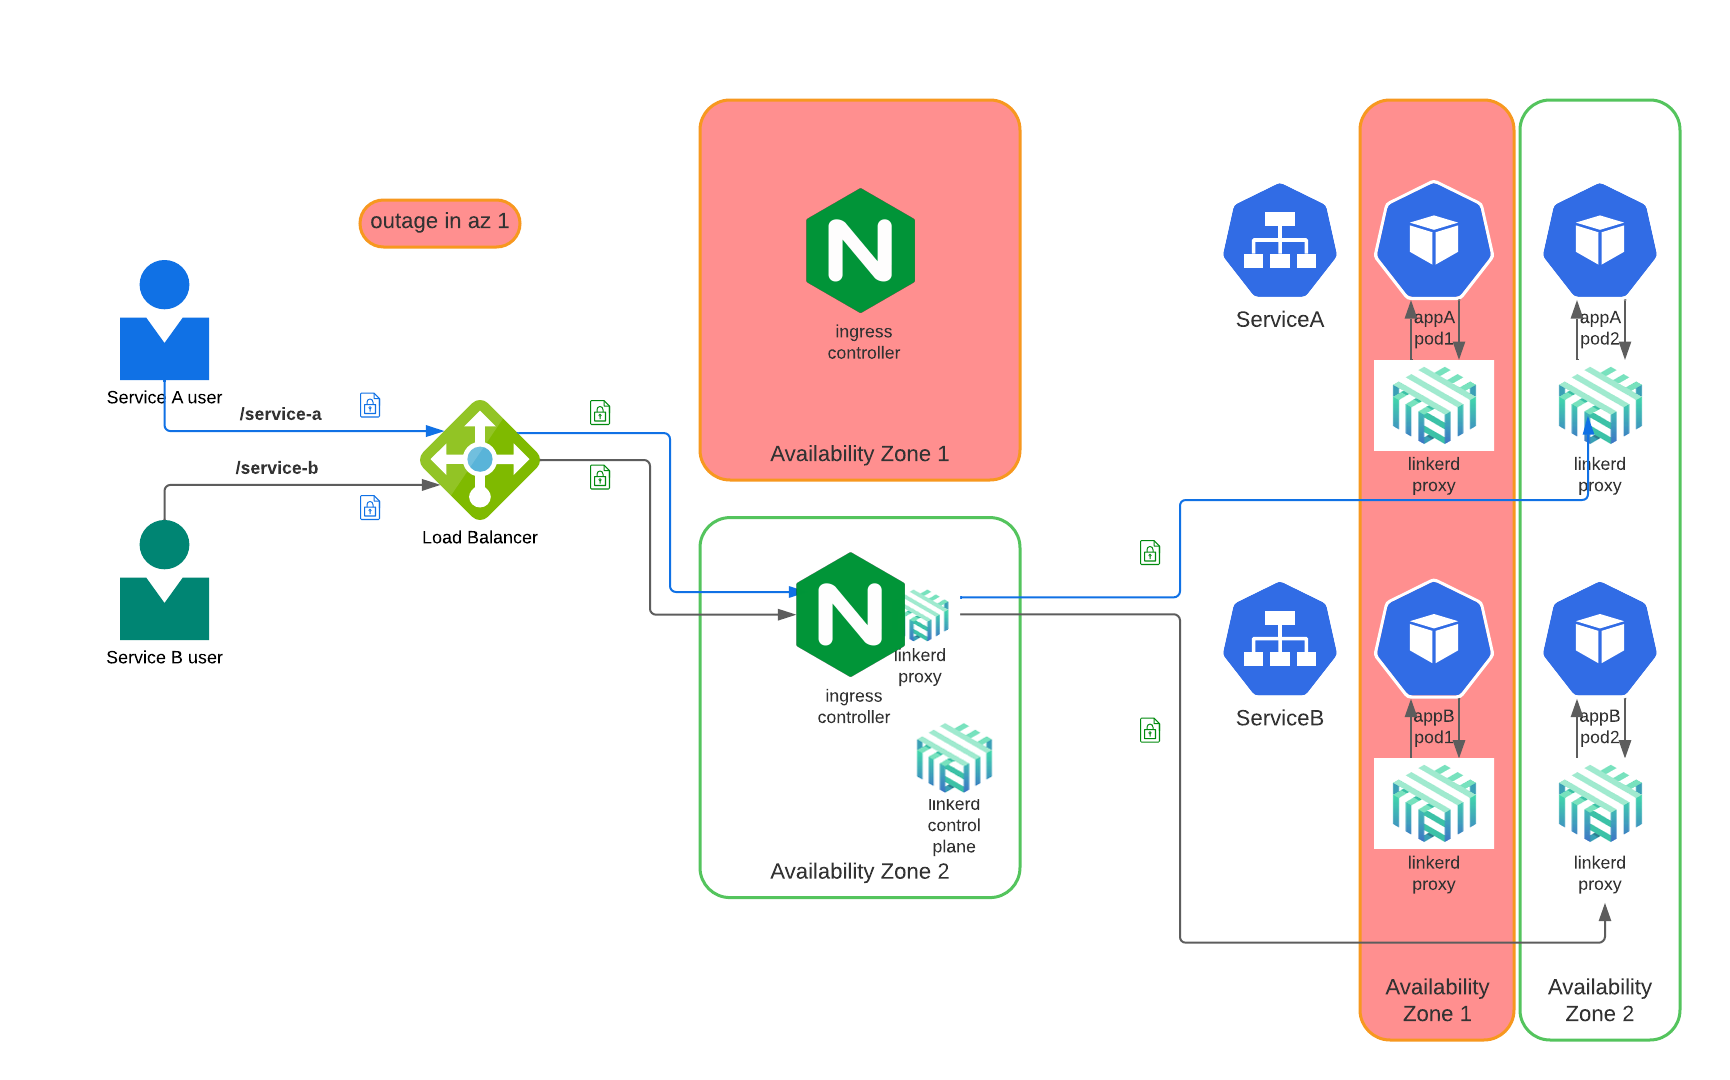Select the appB pod1 icon

tap(1434, 640)
